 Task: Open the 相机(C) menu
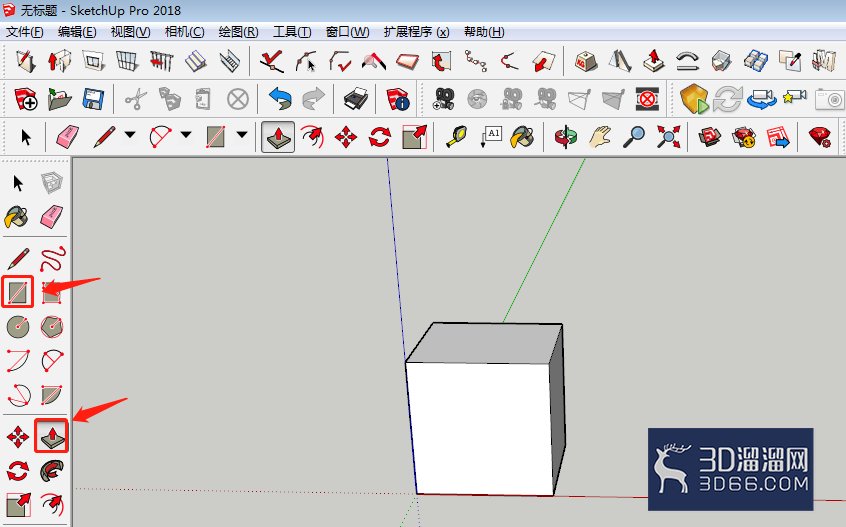pyautogui.click(x=184, y=32)
